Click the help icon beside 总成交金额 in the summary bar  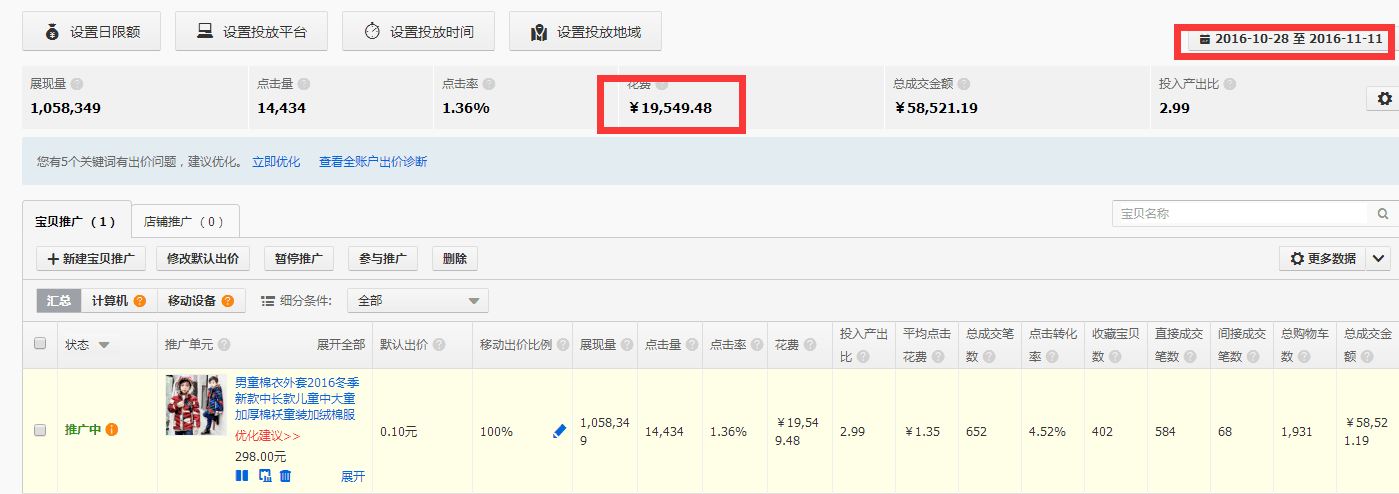(x=964, y=85)
